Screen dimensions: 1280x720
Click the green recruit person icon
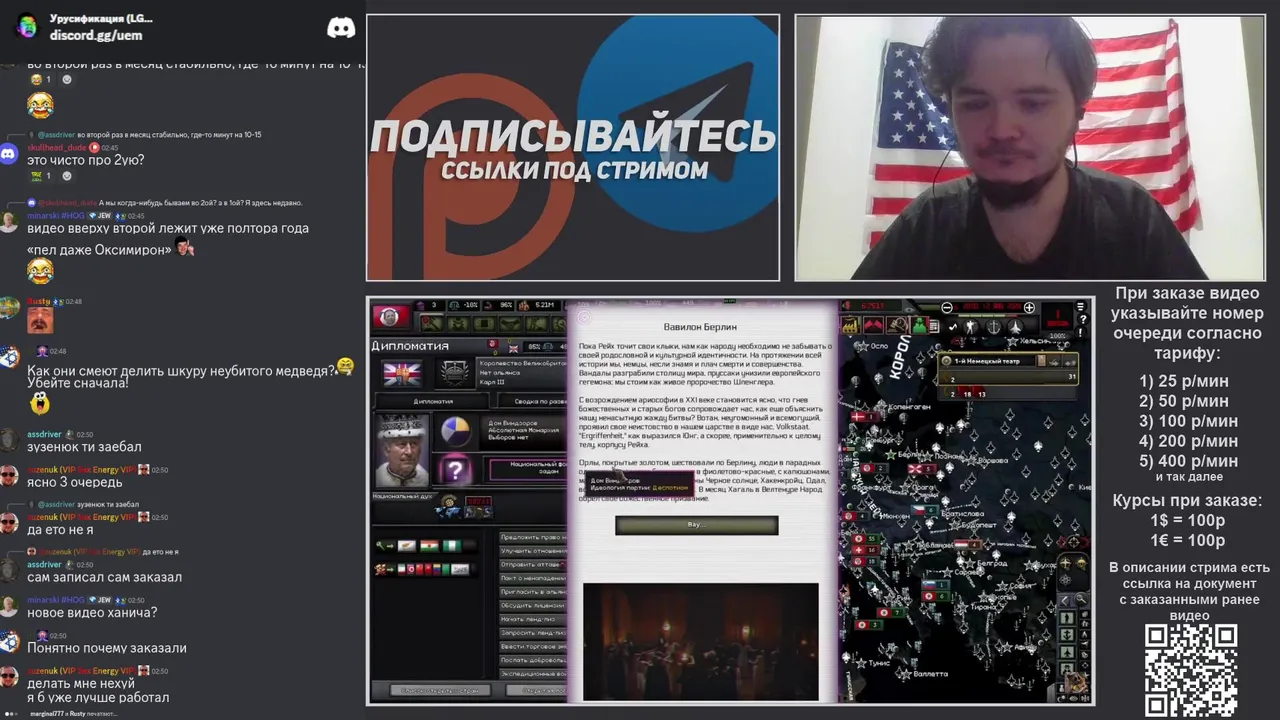[919, 325]
